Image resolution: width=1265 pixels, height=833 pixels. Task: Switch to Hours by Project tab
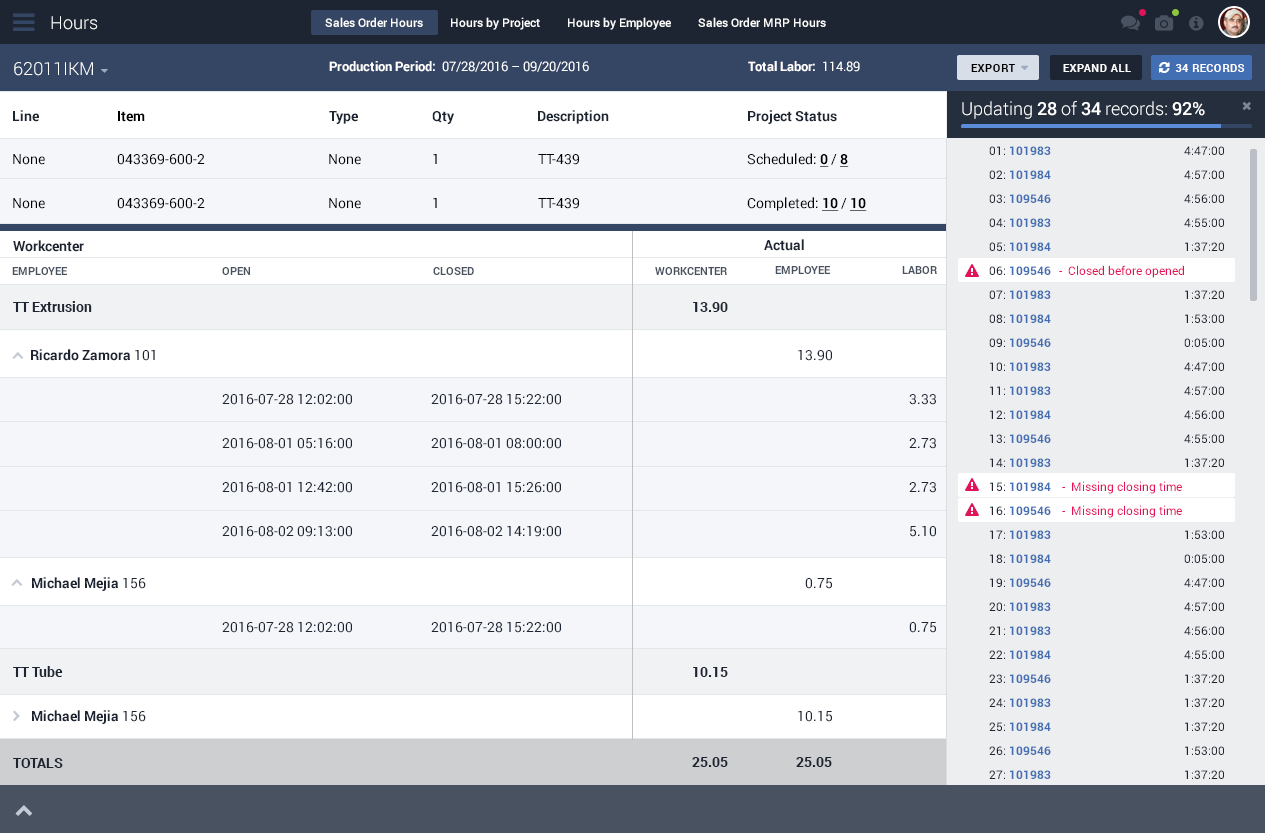[x=495, y=23]
